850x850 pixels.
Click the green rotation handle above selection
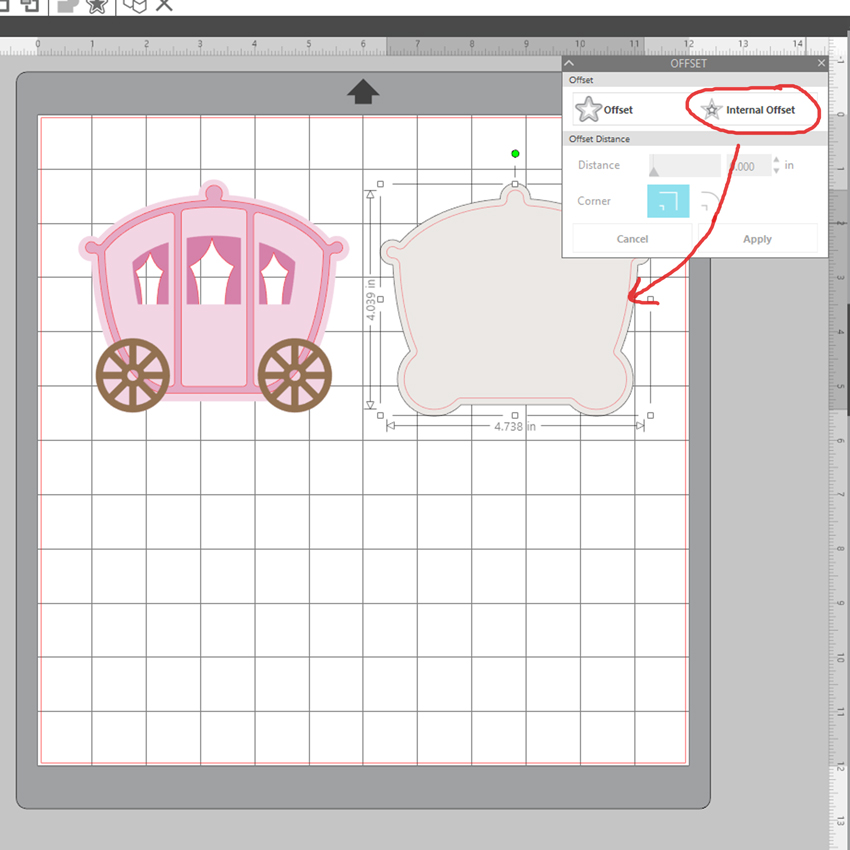click(x=515, y=154)
